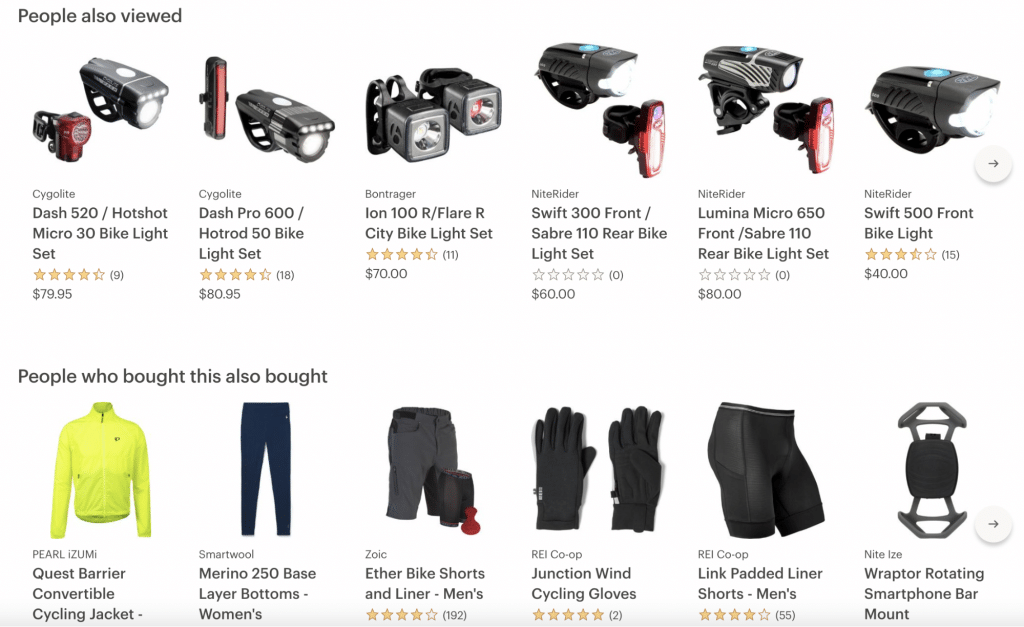The width and height of the screenshot is (1024, 627).
Task: Open the yellow Quest Barrier jacket image
Action: (x=101, y=470)
